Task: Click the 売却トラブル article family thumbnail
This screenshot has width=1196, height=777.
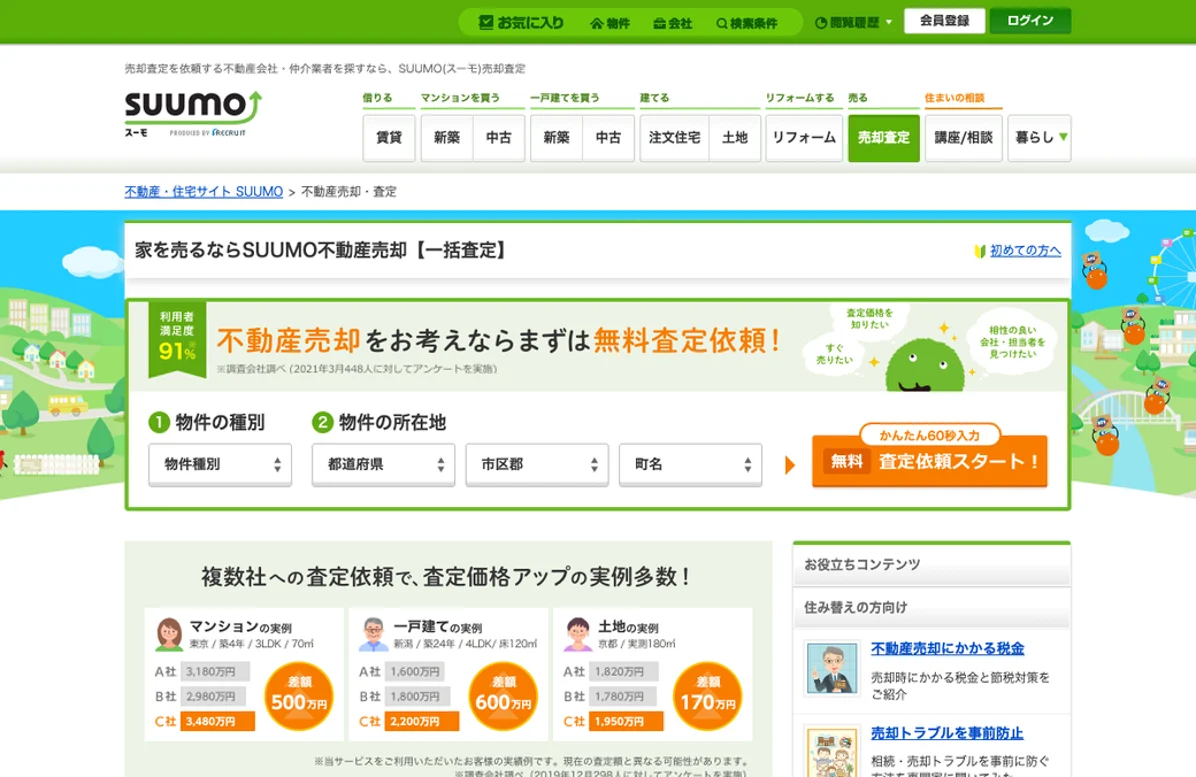Action: pos(832,752)
